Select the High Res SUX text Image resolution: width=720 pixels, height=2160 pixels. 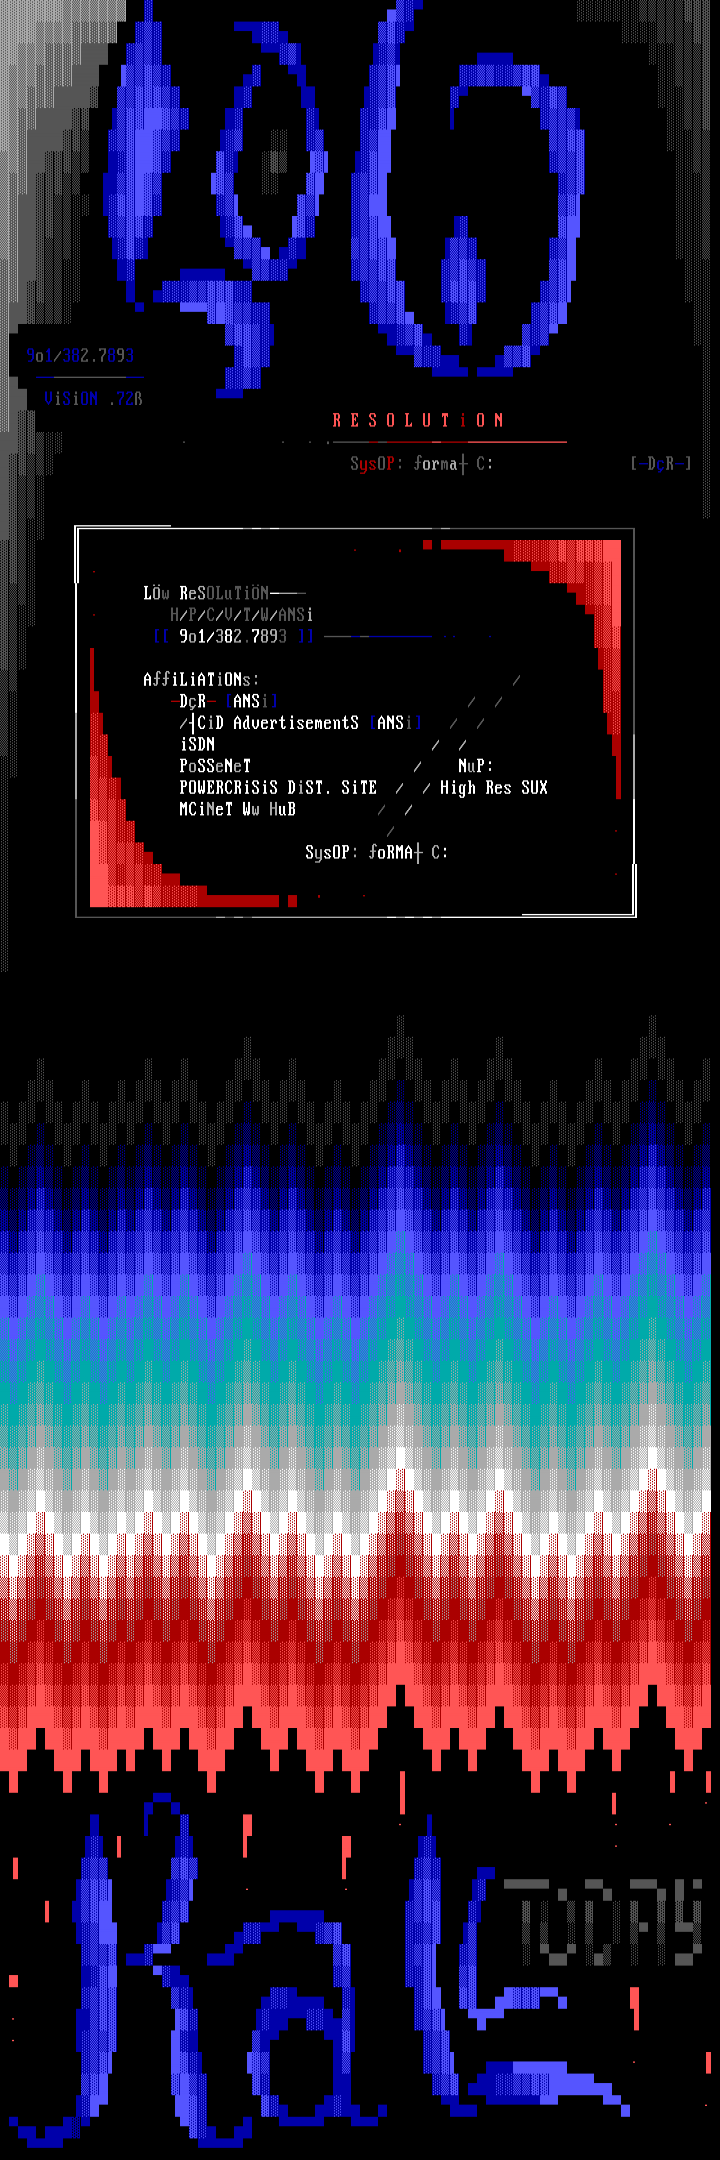tap(494, 788)
